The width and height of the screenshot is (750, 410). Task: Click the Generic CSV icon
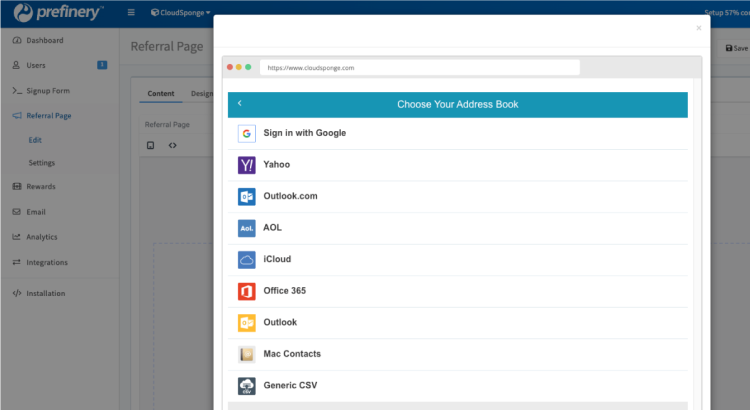(x=247, y=386)
